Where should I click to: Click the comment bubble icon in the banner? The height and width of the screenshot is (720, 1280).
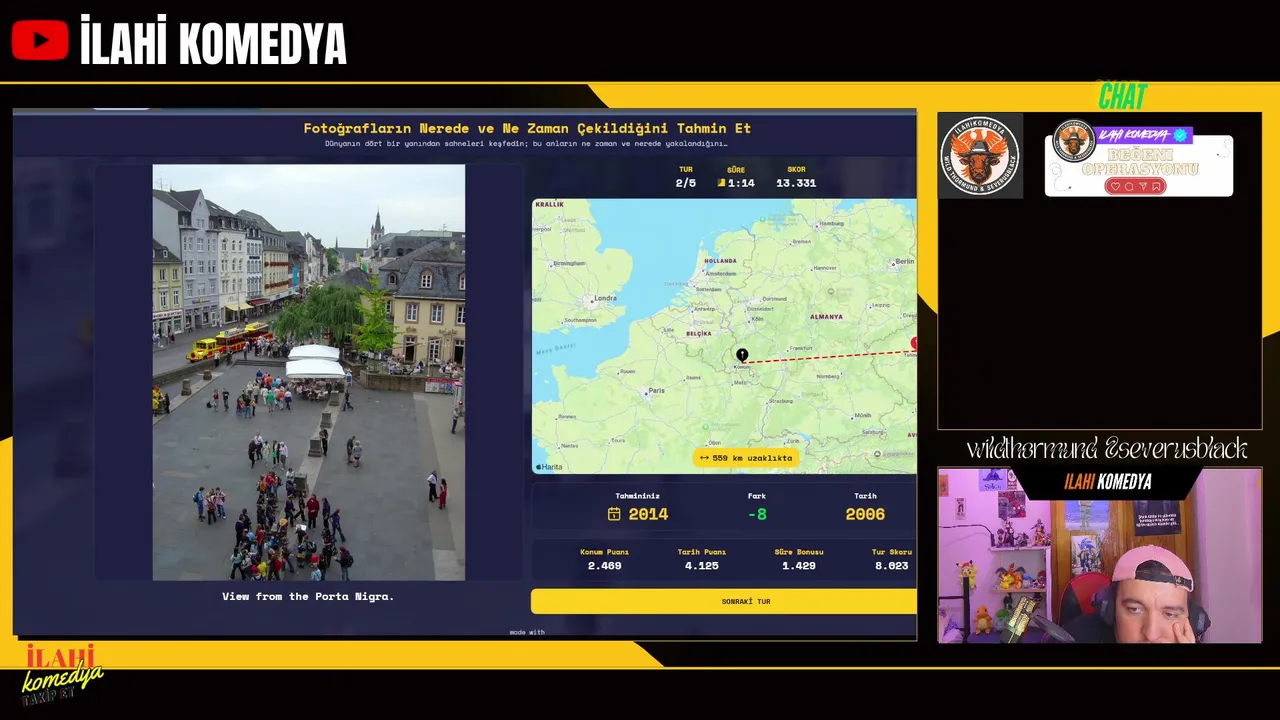pos(1129,186)
